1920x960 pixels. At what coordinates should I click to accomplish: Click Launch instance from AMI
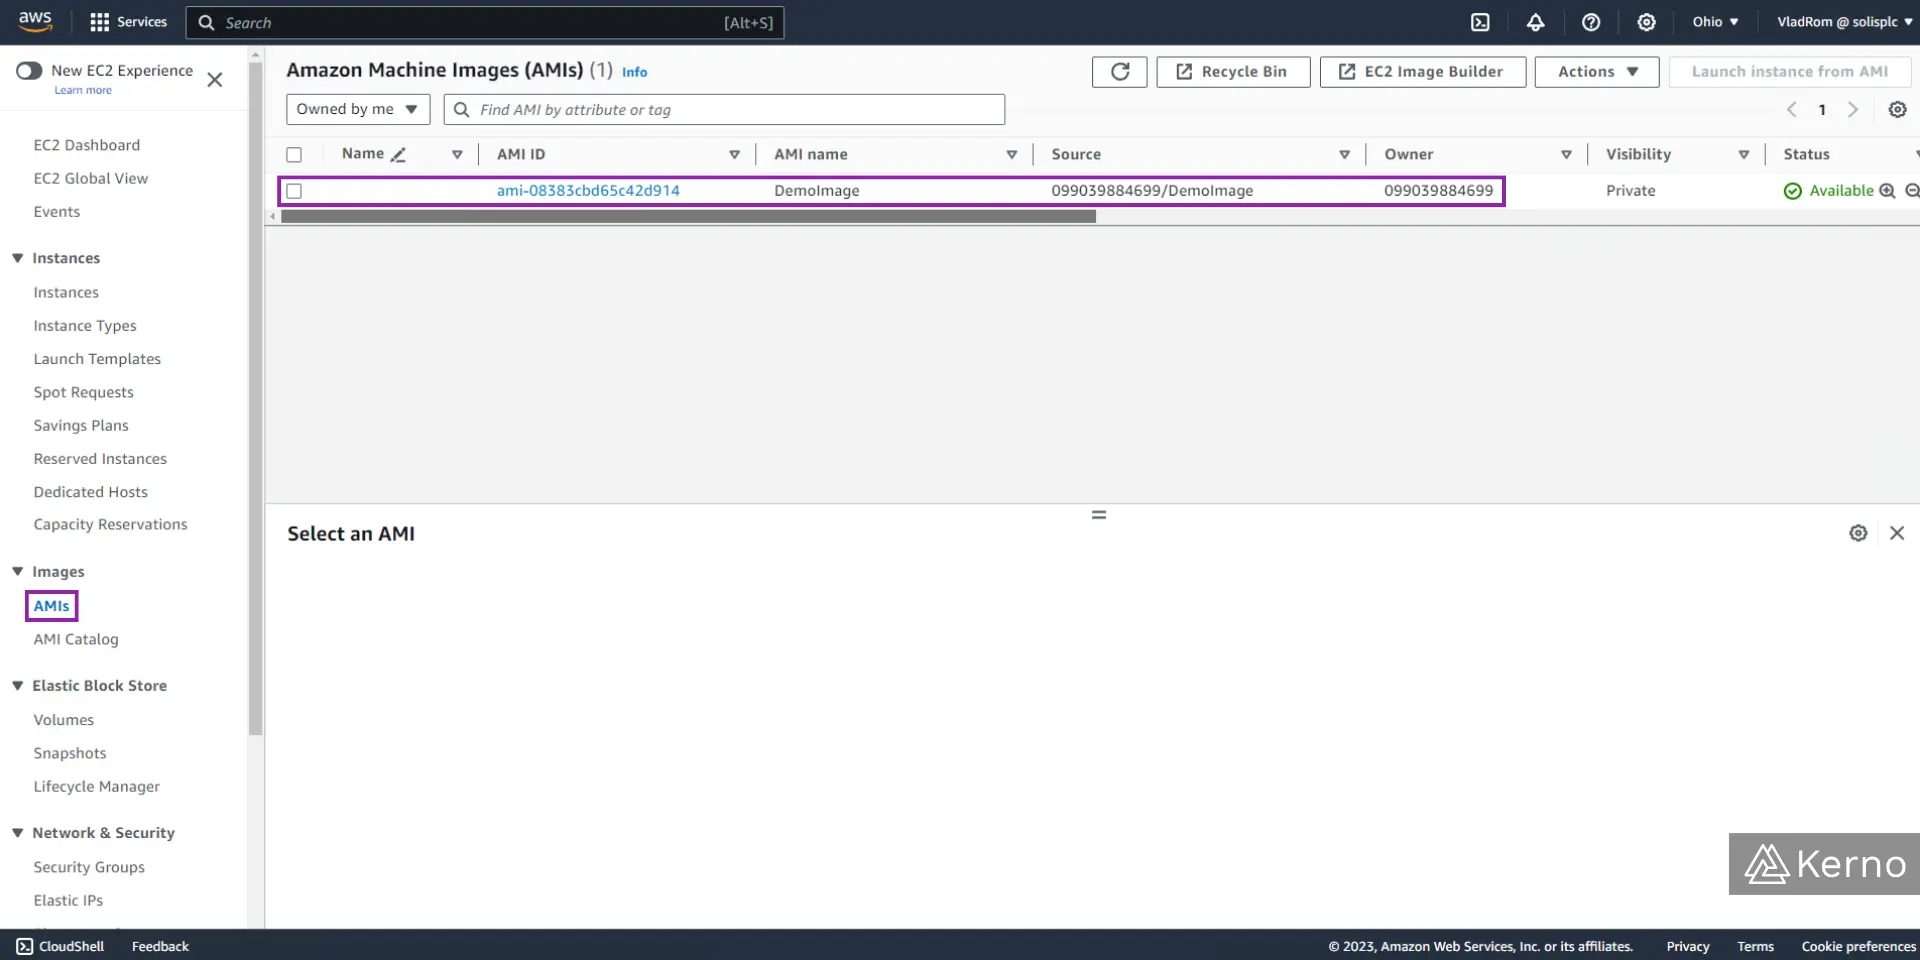coord(1790,71)
